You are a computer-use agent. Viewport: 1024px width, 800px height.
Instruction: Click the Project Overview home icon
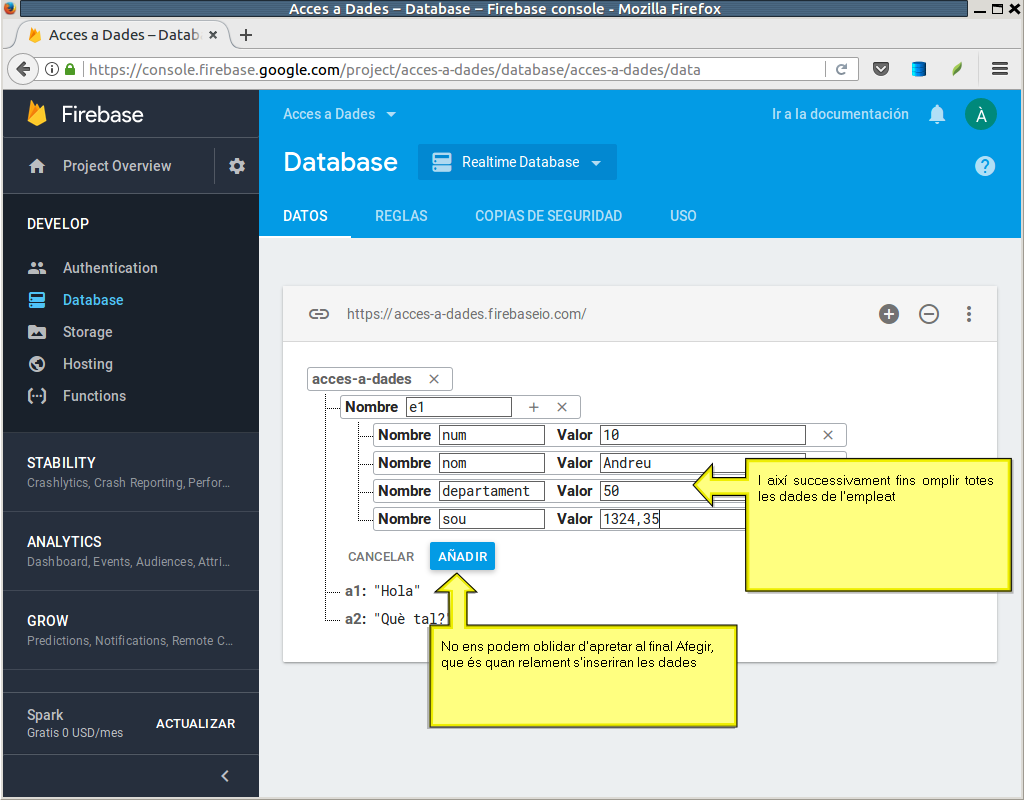tap(37, 166)
